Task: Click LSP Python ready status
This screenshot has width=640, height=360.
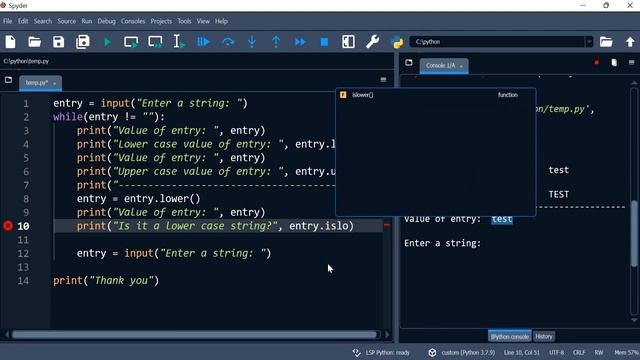Action: point(382,353)
